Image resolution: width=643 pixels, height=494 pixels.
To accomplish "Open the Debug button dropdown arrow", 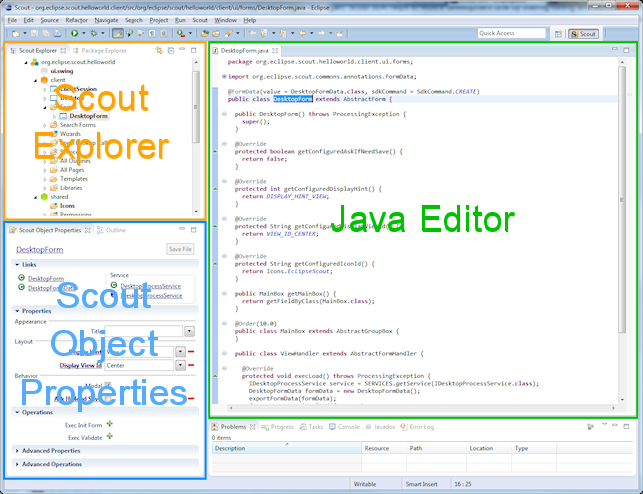I will (x=103, y=33).
